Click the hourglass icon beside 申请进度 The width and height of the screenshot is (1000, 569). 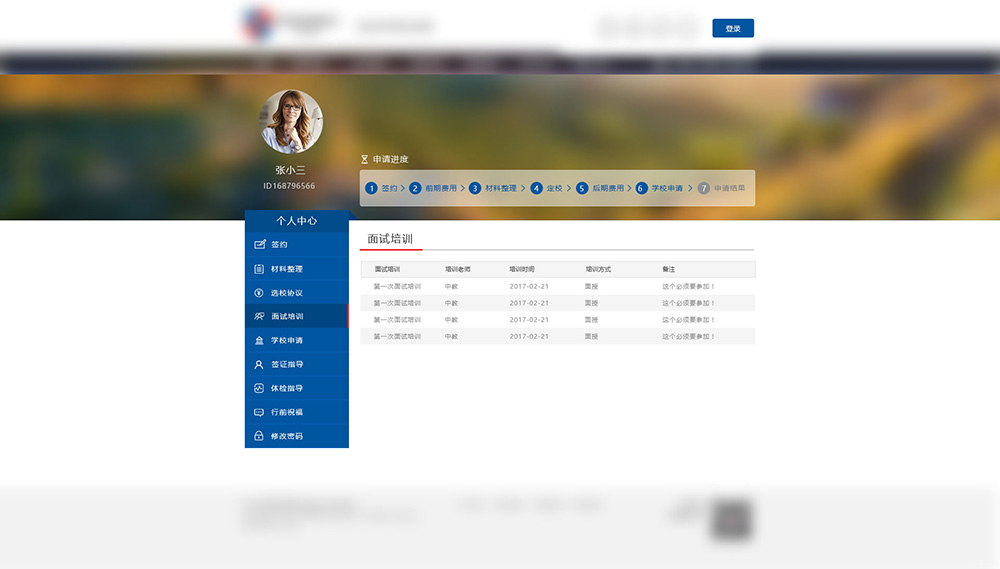(x=364, y=160)
